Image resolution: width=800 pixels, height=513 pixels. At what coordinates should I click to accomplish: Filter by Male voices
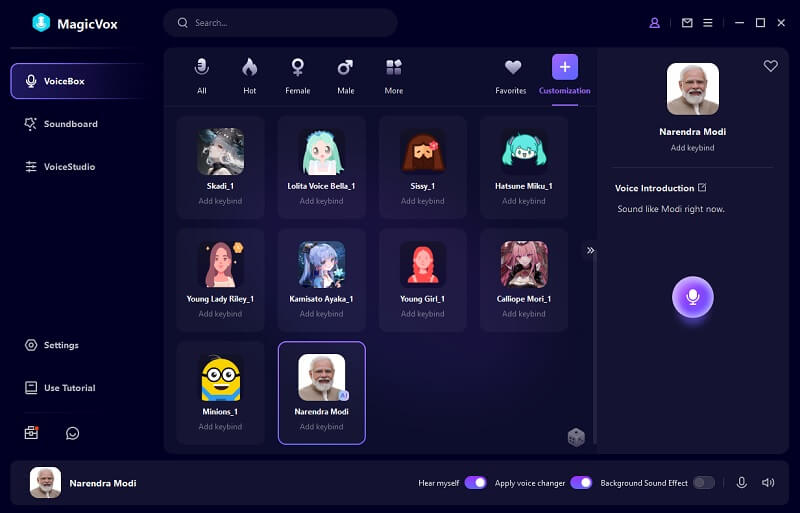pyautogui.click(x=345, y=76)
